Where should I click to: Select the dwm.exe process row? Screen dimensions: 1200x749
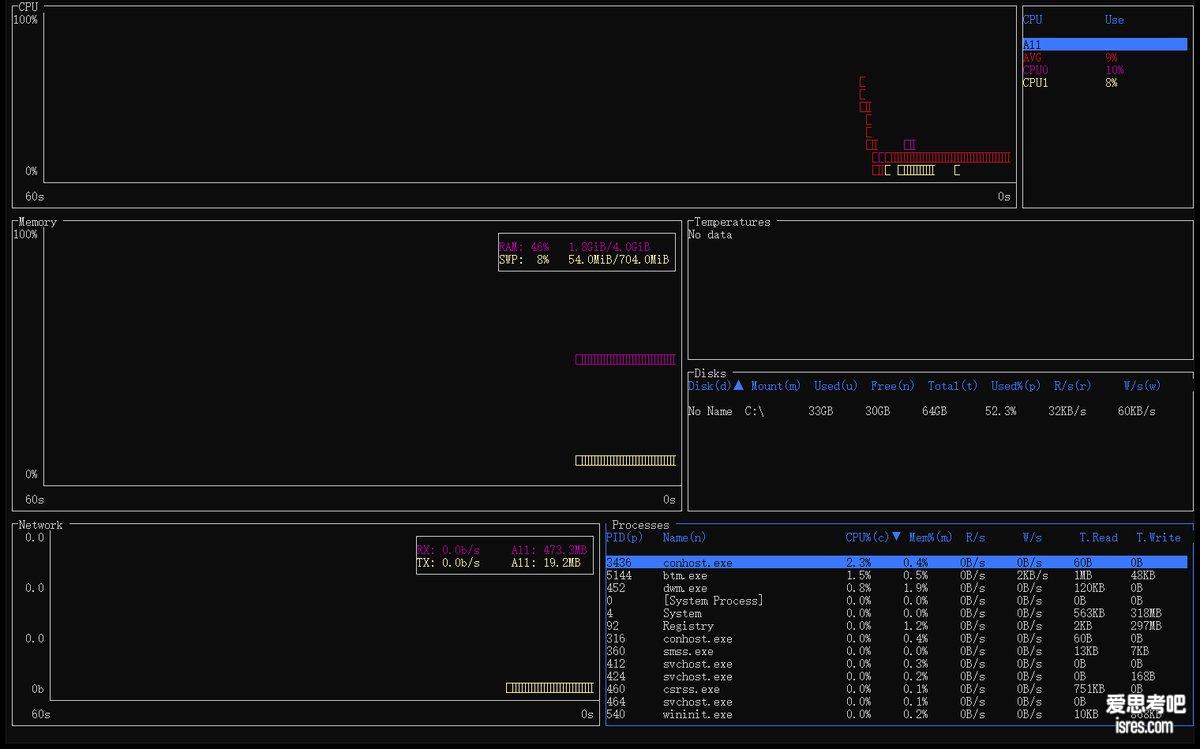(896, 588)
